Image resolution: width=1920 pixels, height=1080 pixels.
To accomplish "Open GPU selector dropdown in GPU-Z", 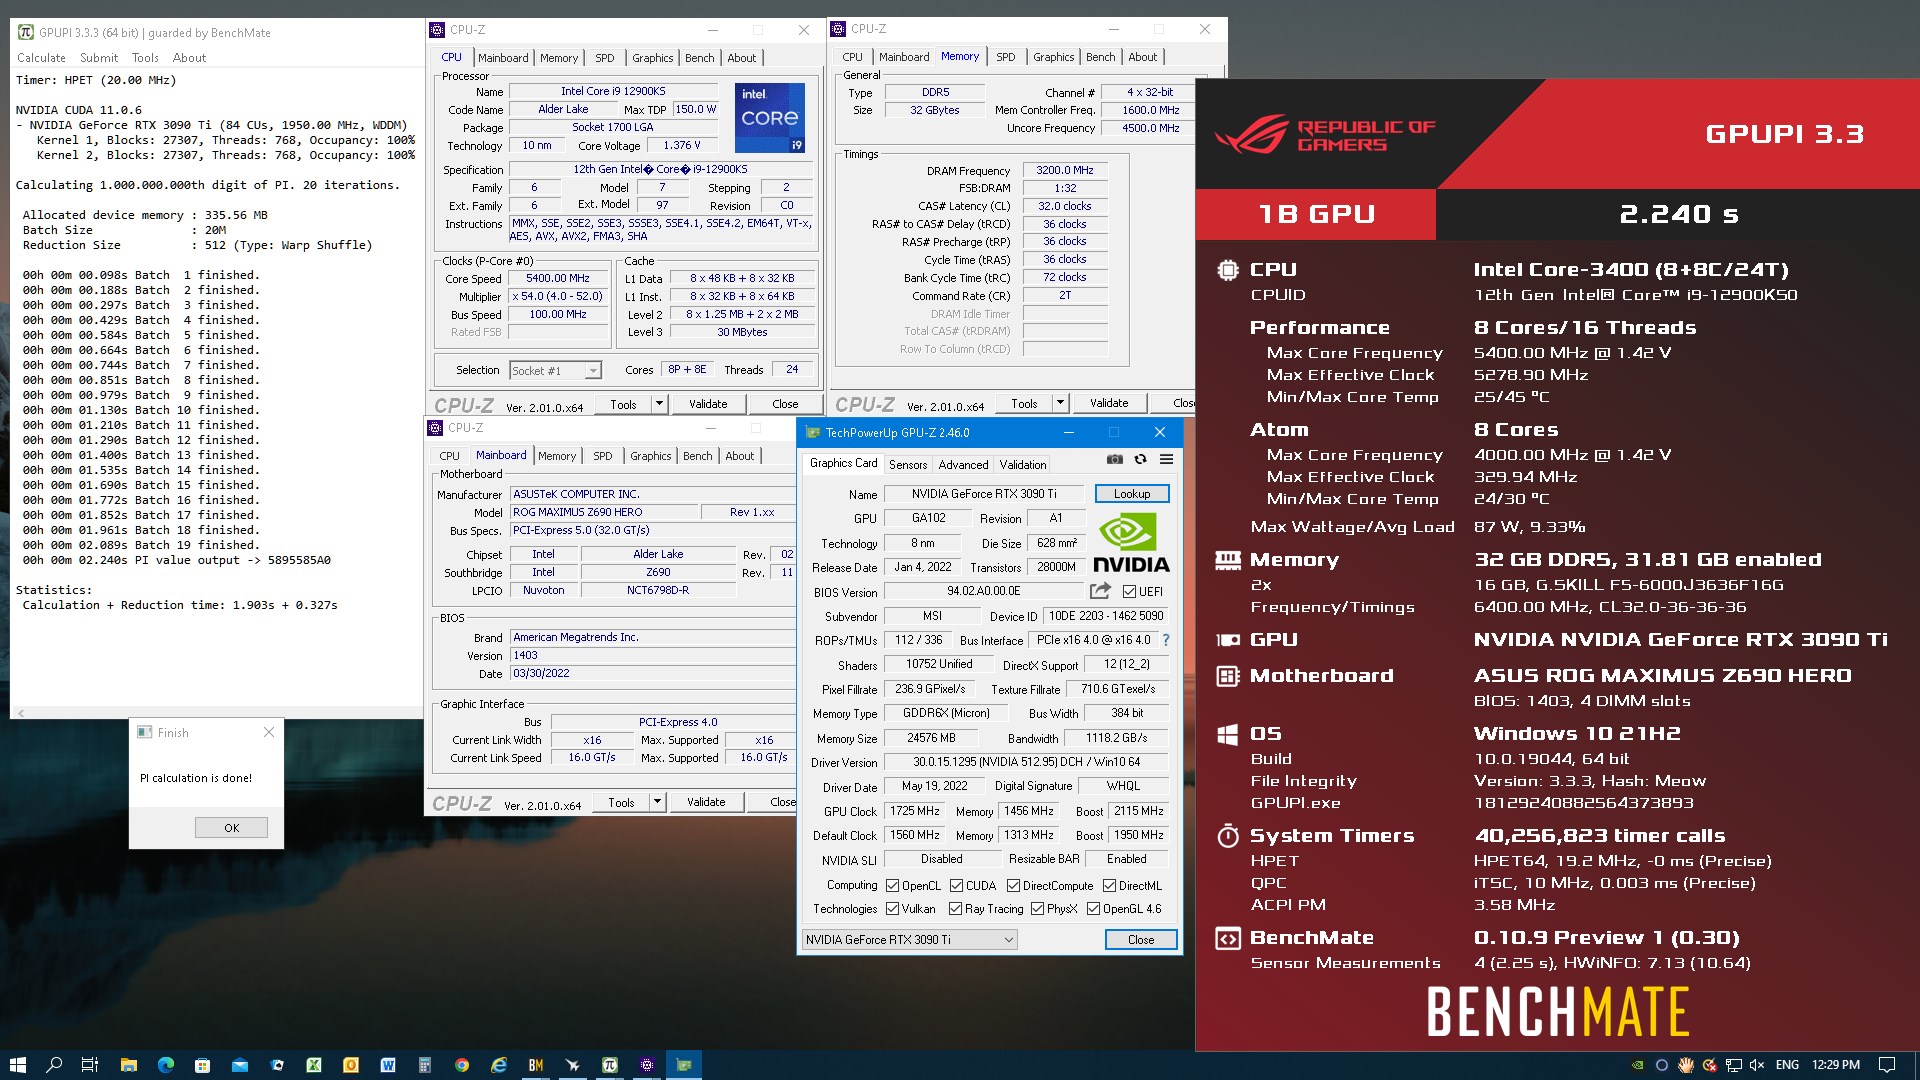I will (909, 940).
